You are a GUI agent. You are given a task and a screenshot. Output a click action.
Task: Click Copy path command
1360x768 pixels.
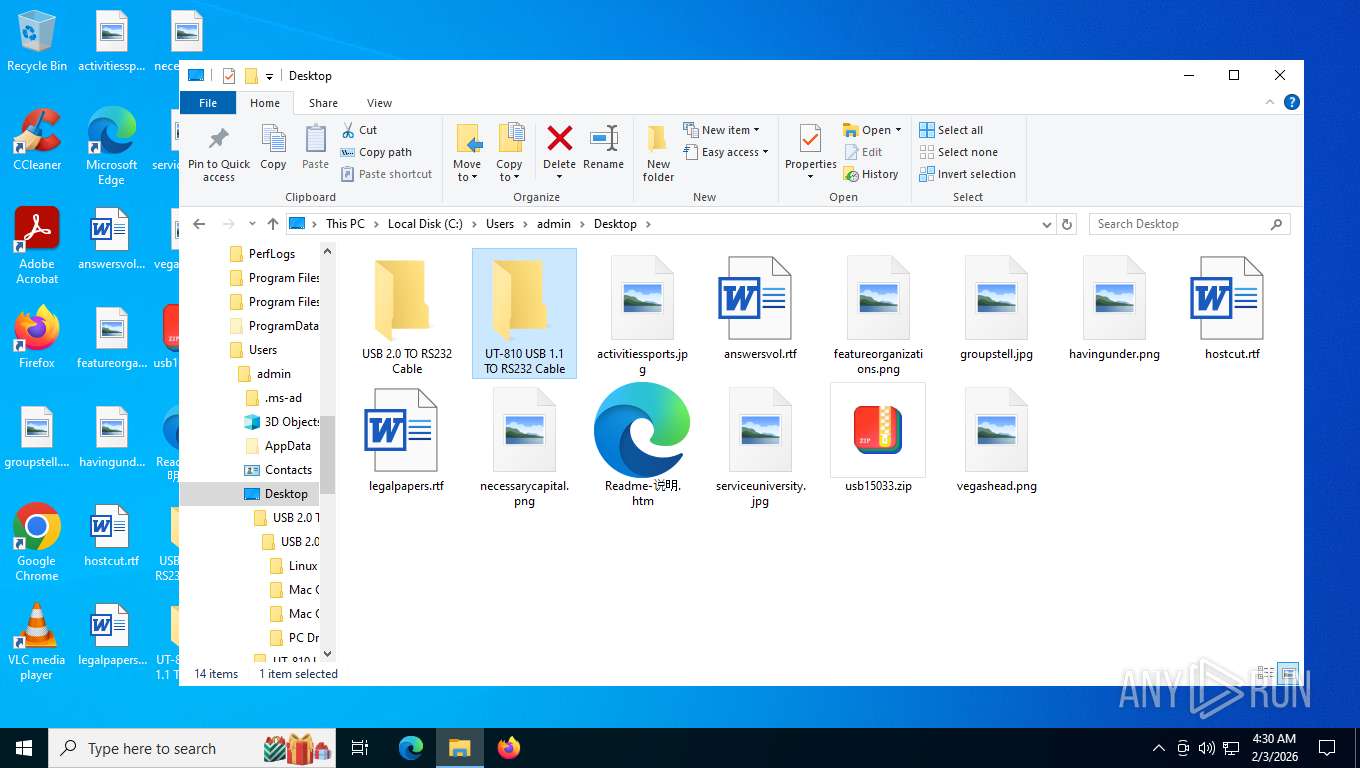pyautogui.click(x=376, y=152)
